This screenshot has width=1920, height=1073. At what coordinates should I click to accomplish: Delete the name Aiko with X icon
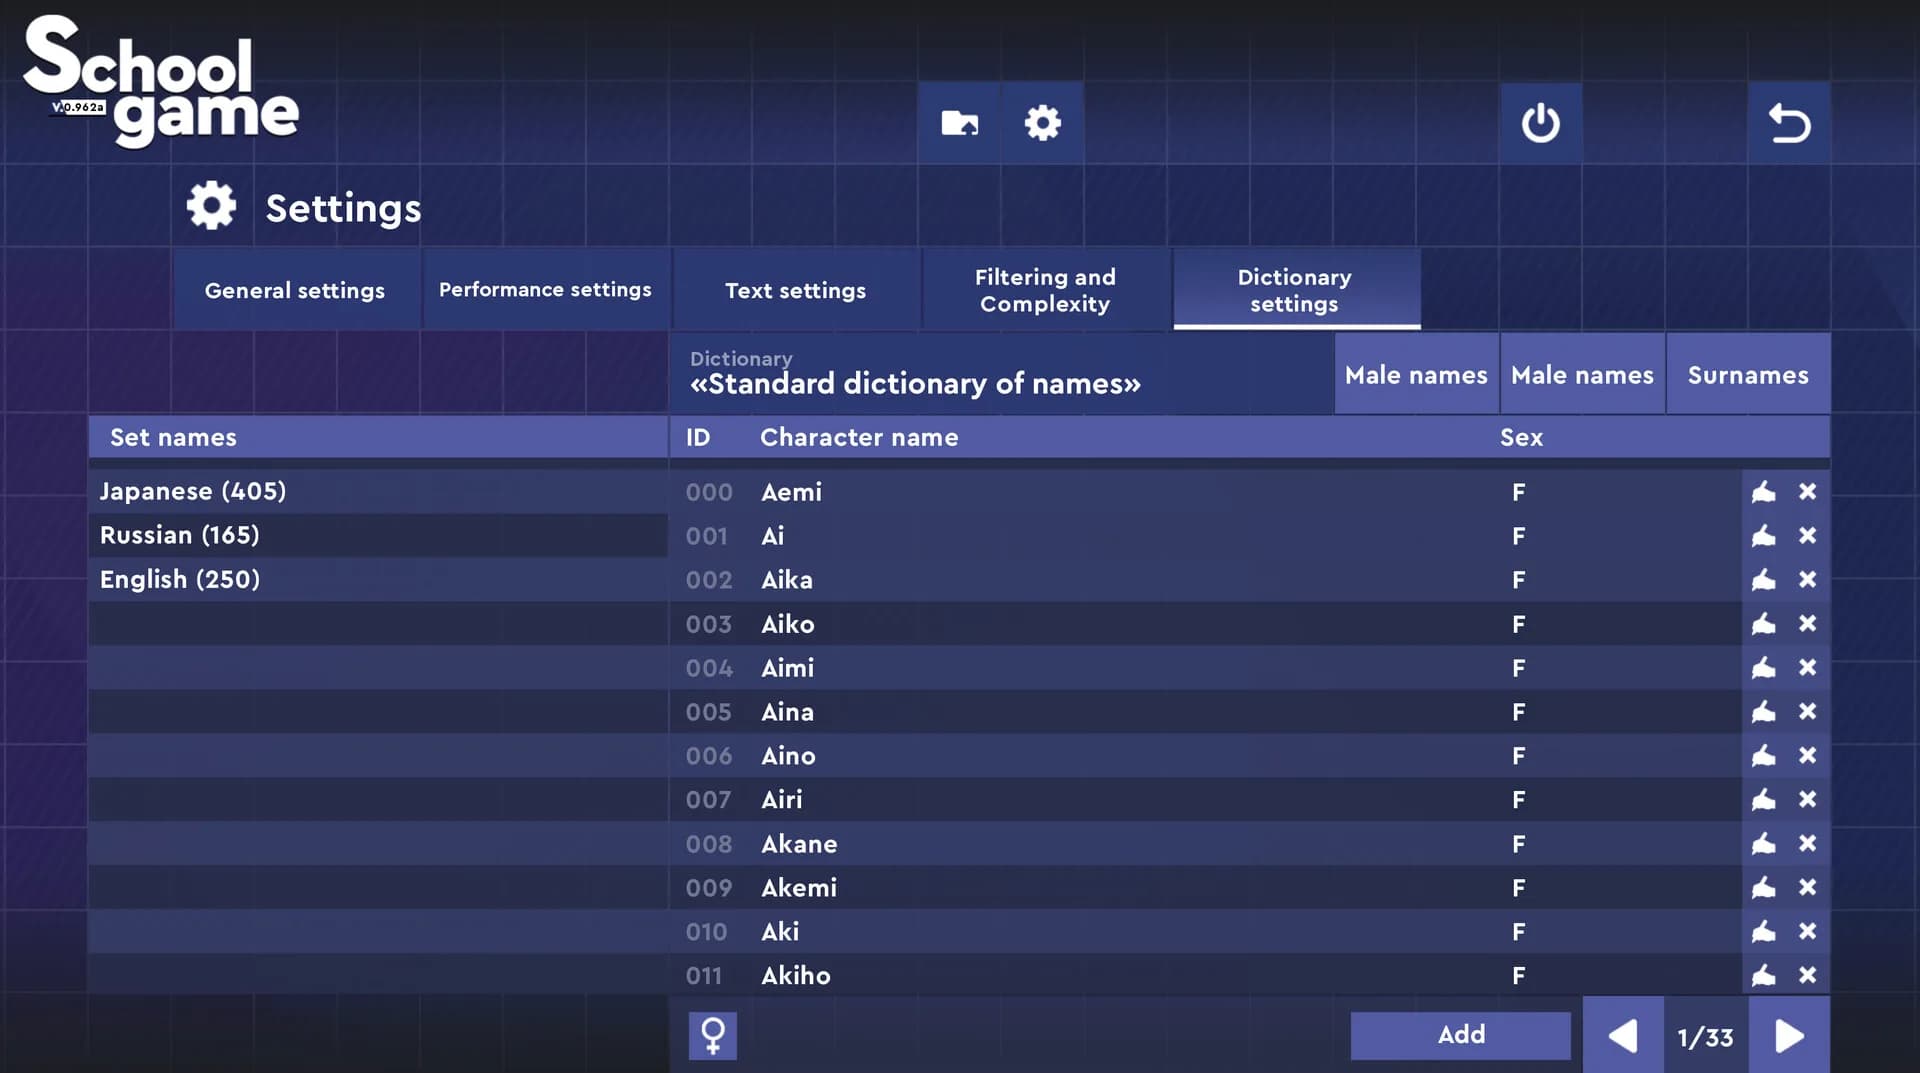pos(1807,624)
